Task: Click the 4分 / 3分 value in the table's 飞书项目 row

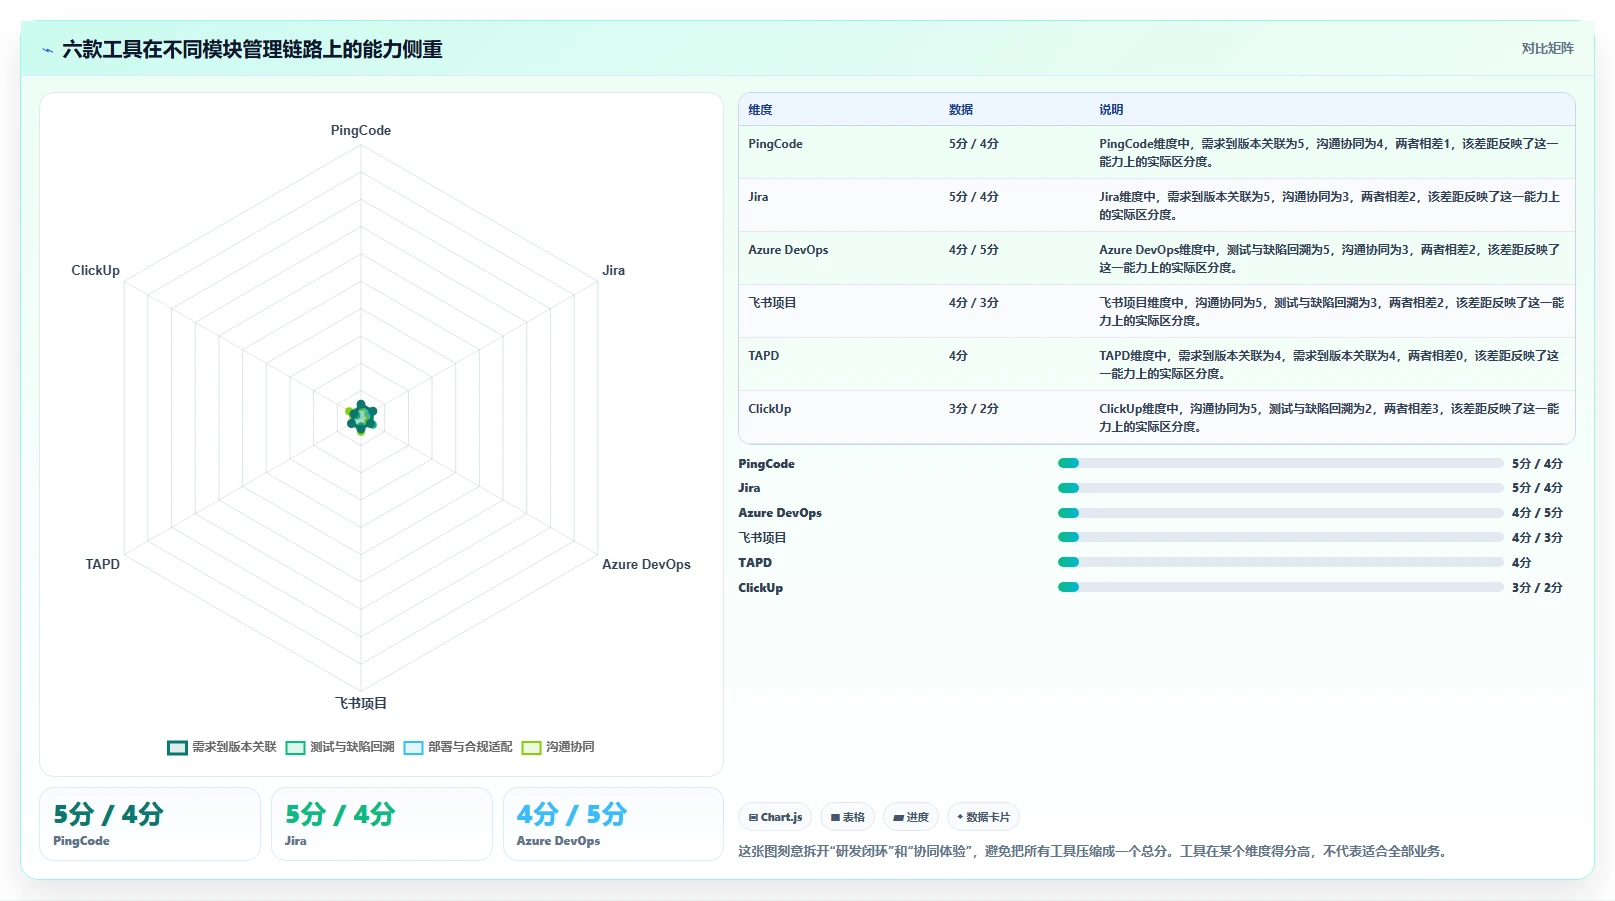Action: (x=973, y=303)
